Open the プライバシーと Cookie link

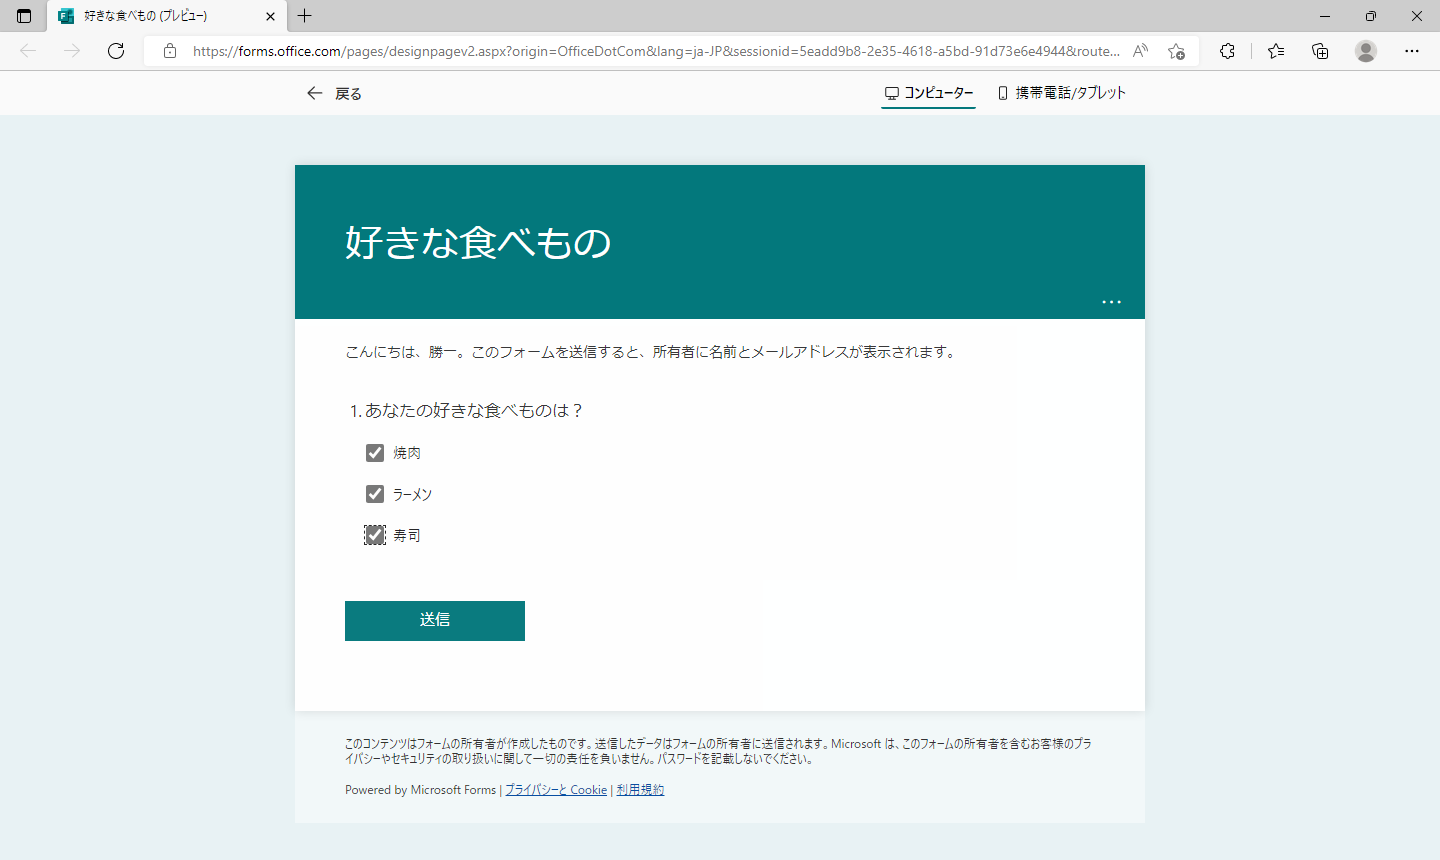tap(556, 790)
